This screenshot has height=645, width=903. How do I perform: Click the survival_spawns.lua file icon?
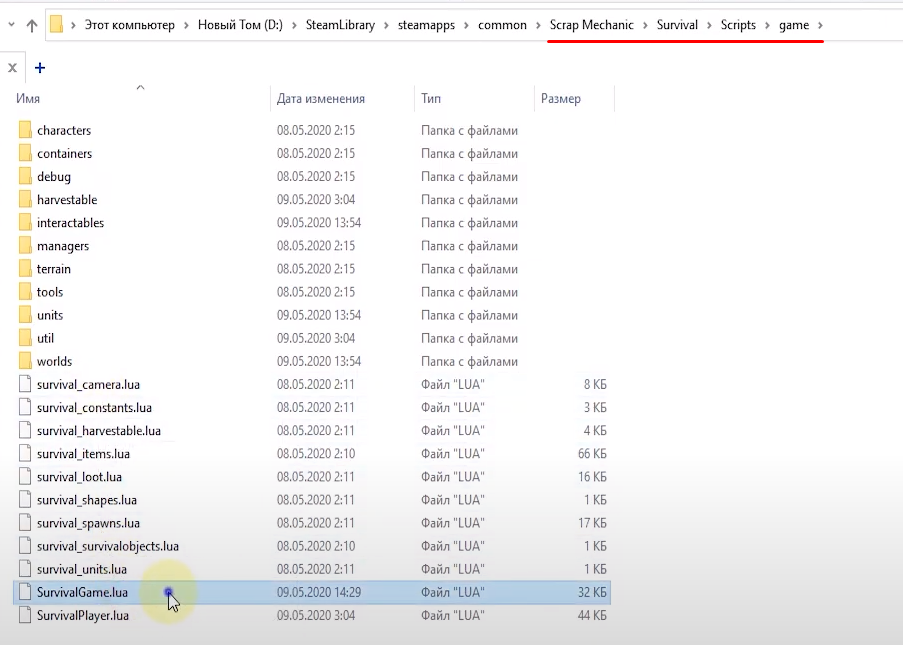click(x=25, y=522)
